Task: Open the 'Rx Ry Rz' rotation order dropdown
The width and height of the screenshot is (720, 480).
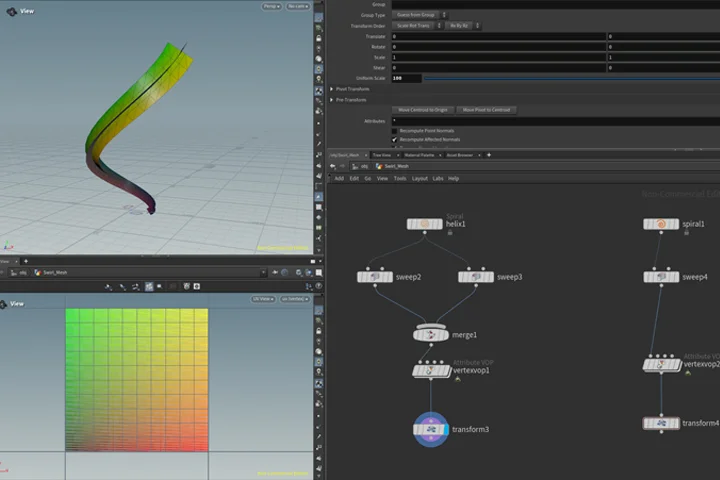Action: coord(462,26)
